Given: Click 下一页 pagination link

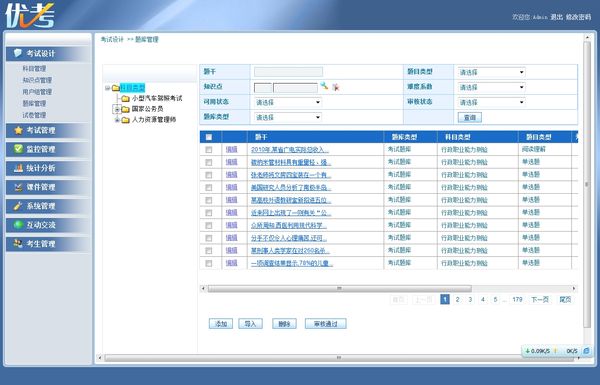Looking at the screenshot, I should (540, 299).
